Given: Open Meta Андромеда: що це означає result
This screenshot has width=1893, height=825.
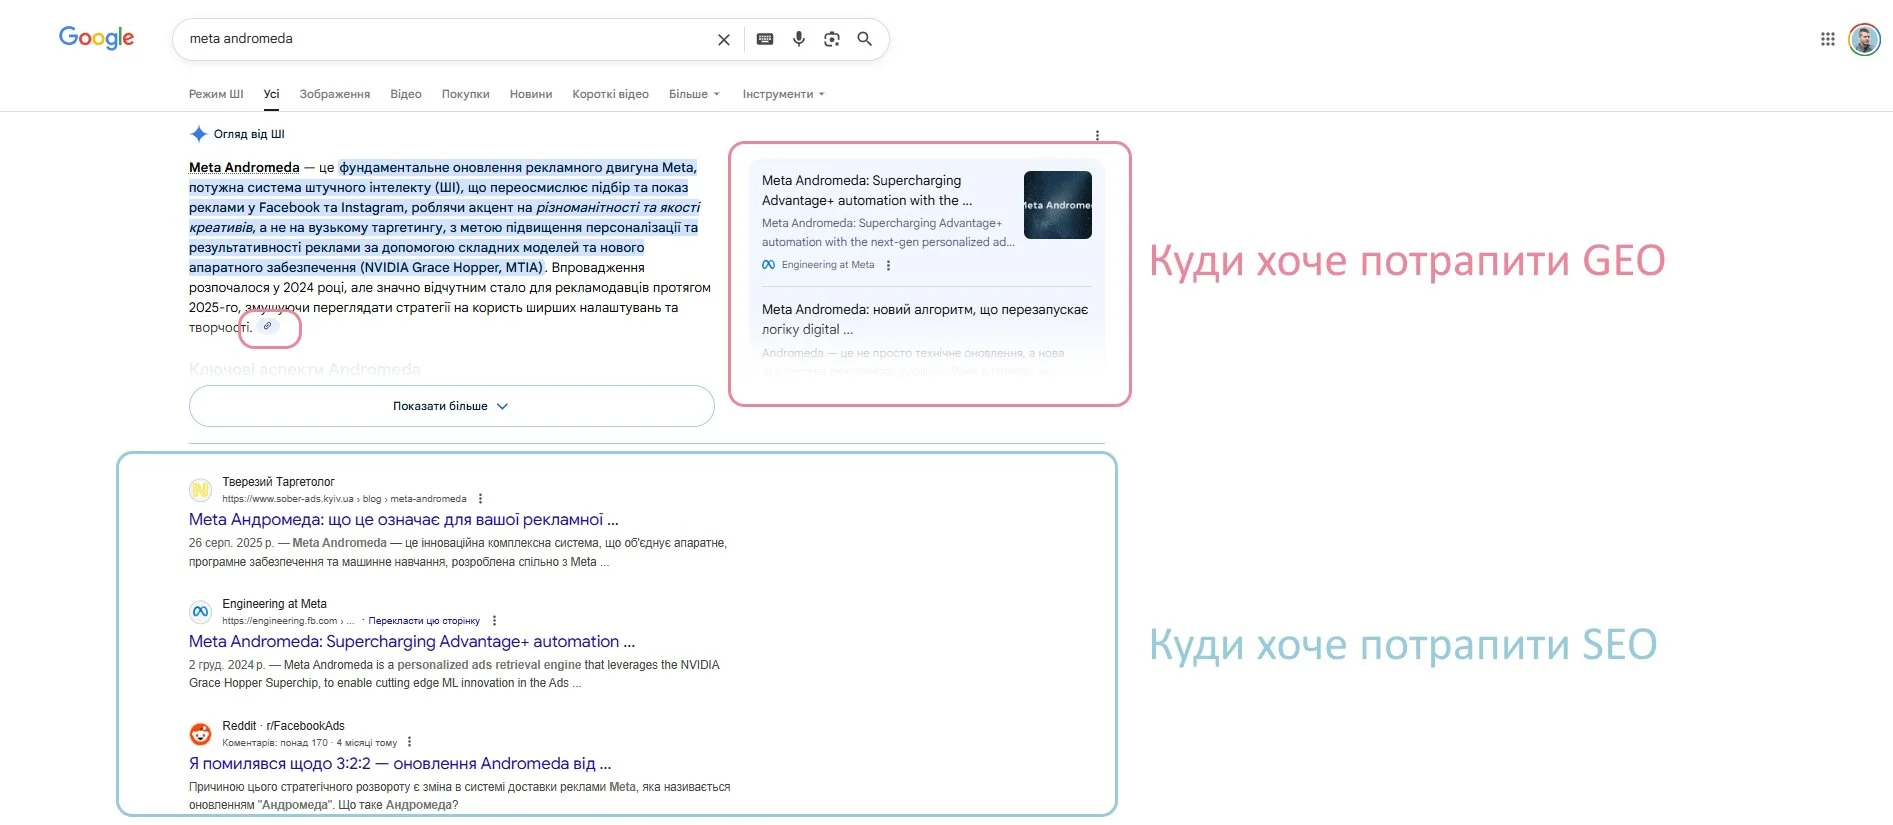Looking at the screenshot, I should click(404, 520).
